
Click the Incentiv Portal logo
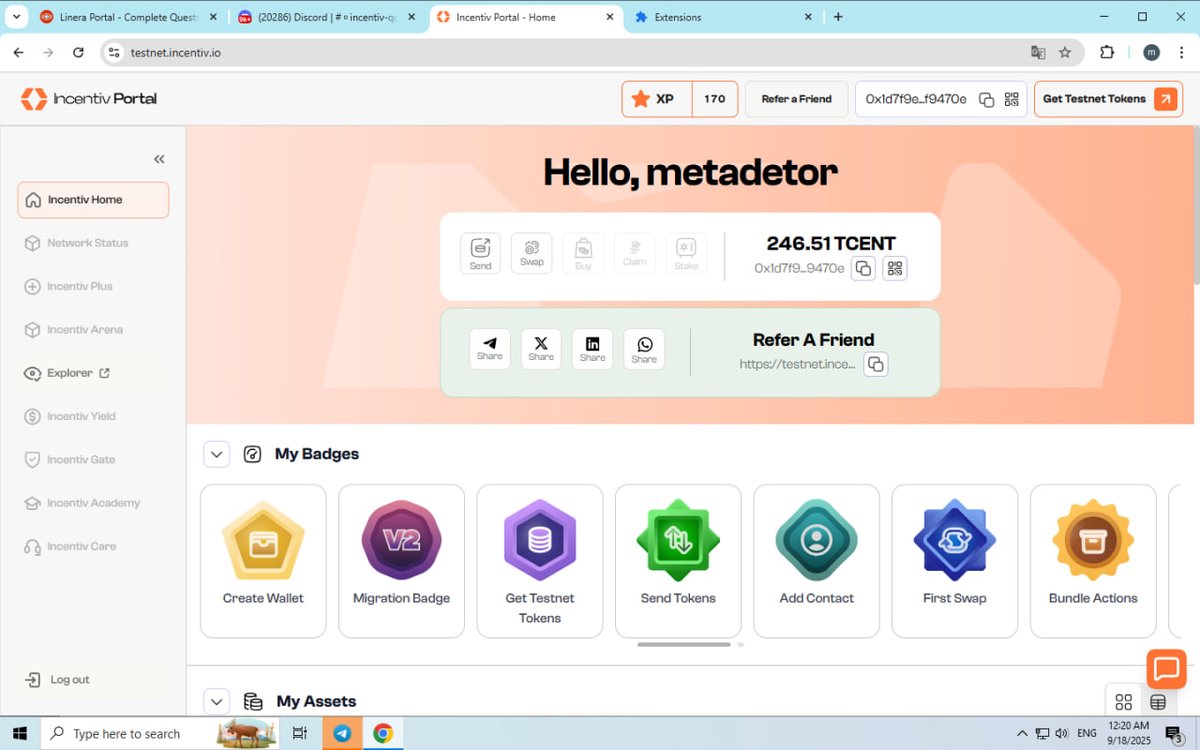[x=89, y=98]
